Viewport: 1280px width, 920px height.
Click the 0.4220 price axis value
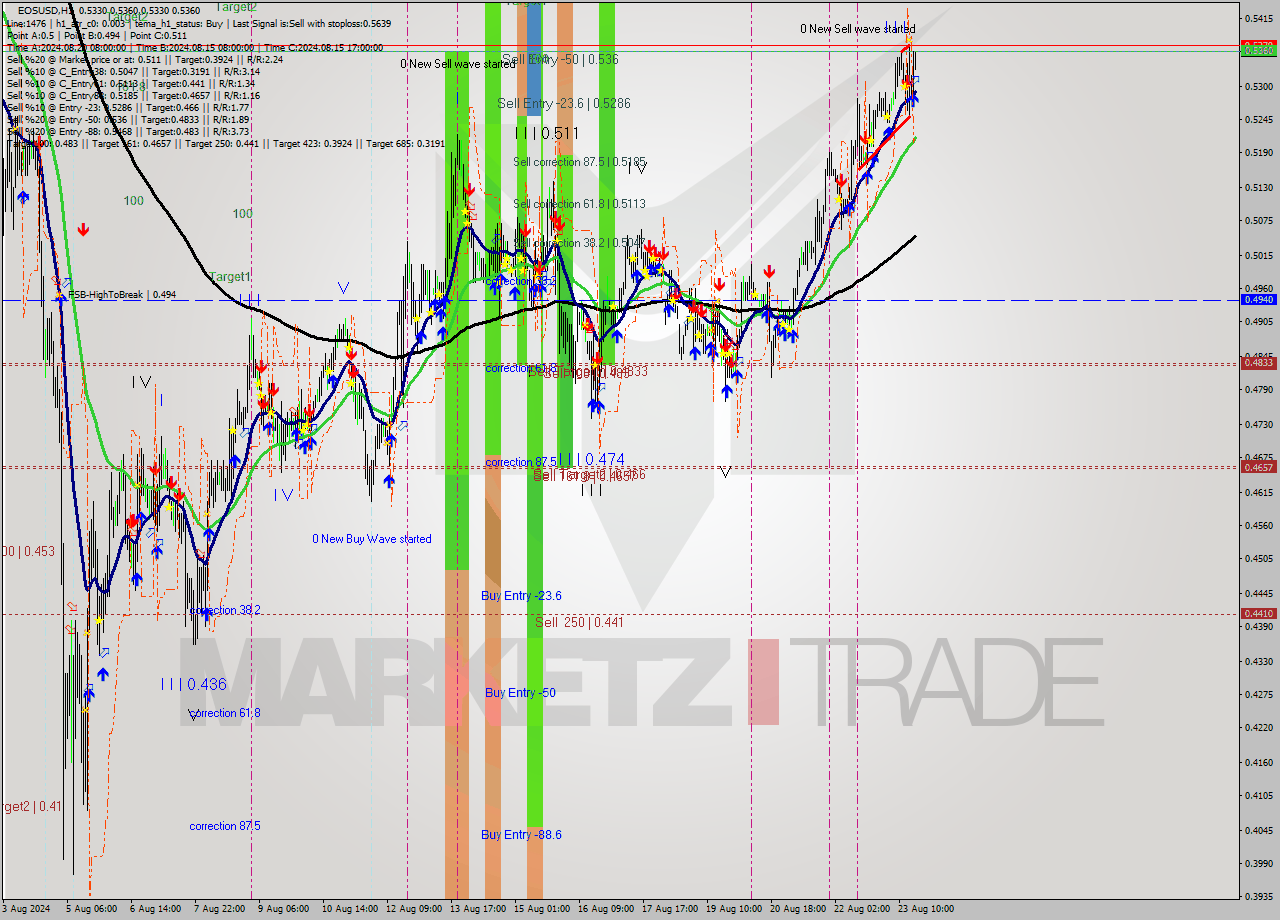click(x=1258, y=728)
